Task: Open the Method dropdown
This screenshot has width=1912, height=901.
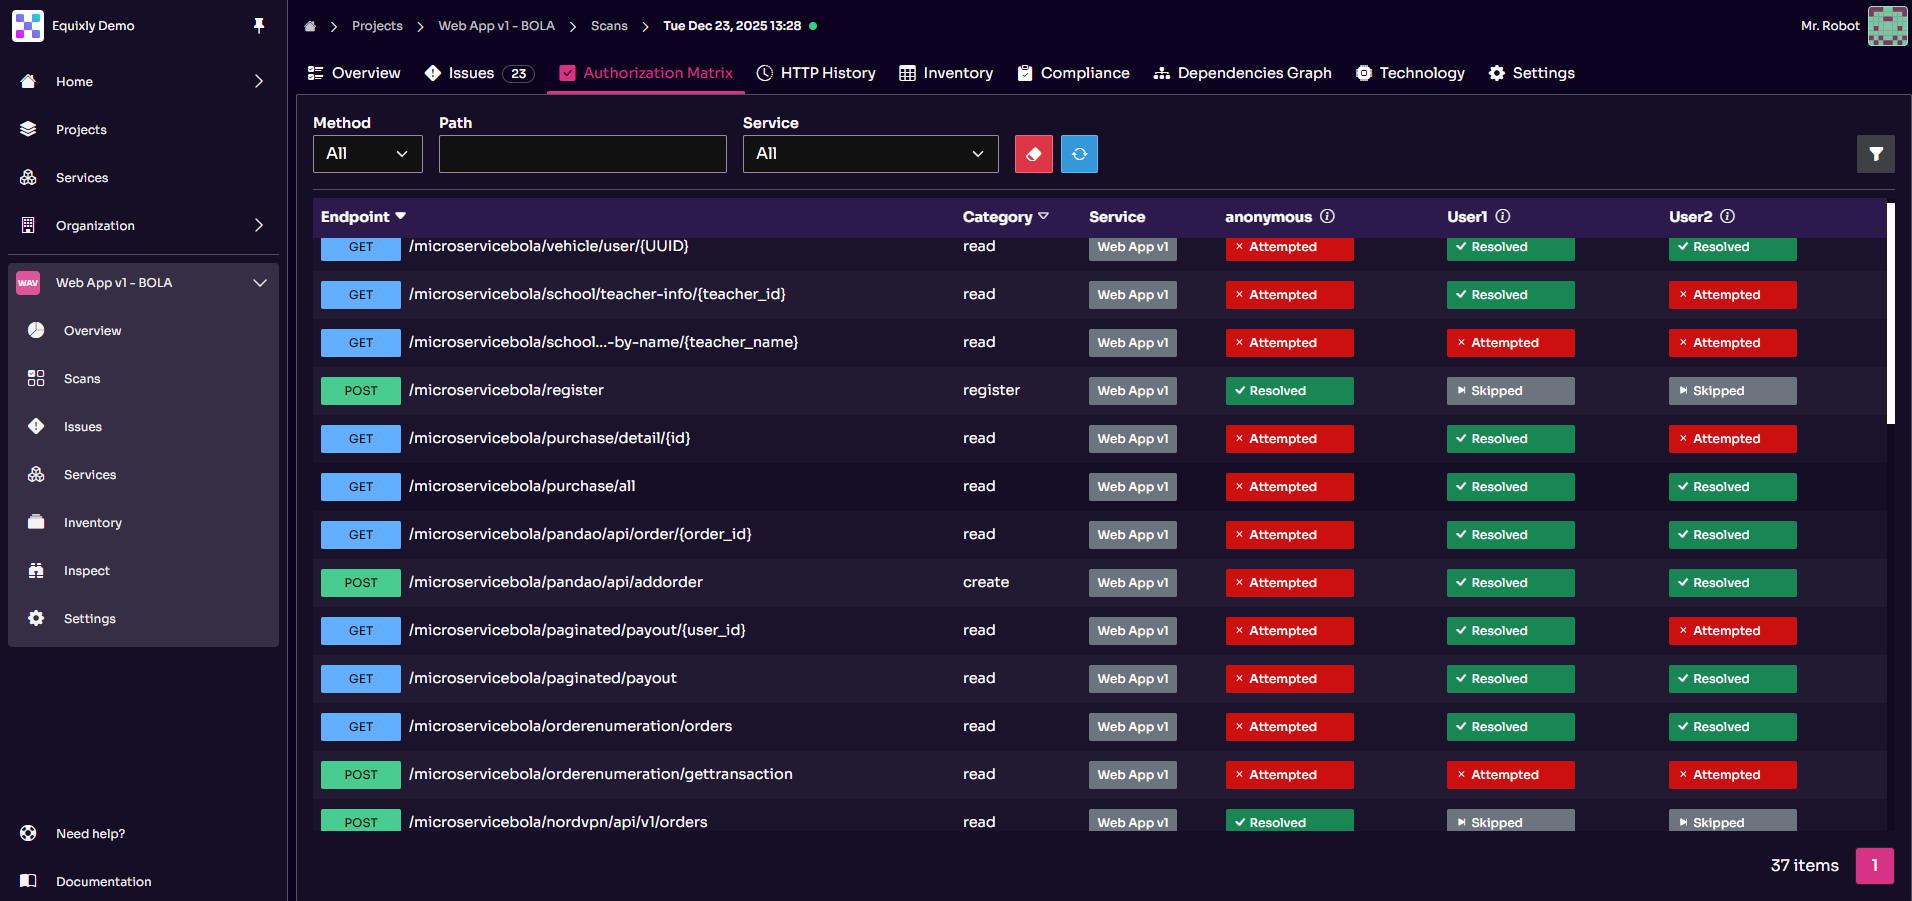Action: tap(367, 153)
